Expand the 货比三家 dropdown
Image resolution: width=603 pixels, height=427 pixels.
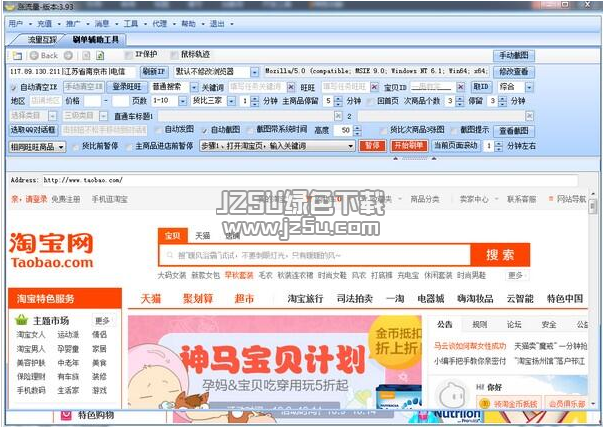(231, 101)
